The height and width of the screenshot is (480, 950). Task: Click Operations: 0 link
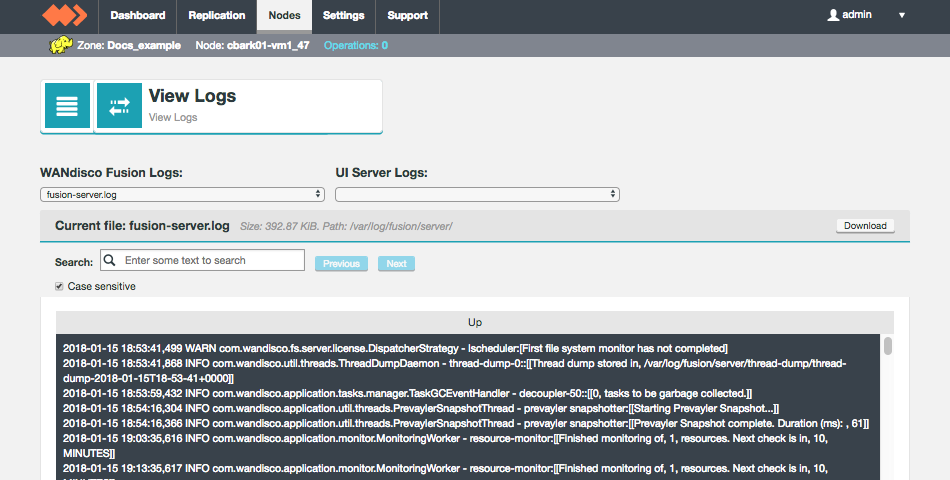(356, 45)
